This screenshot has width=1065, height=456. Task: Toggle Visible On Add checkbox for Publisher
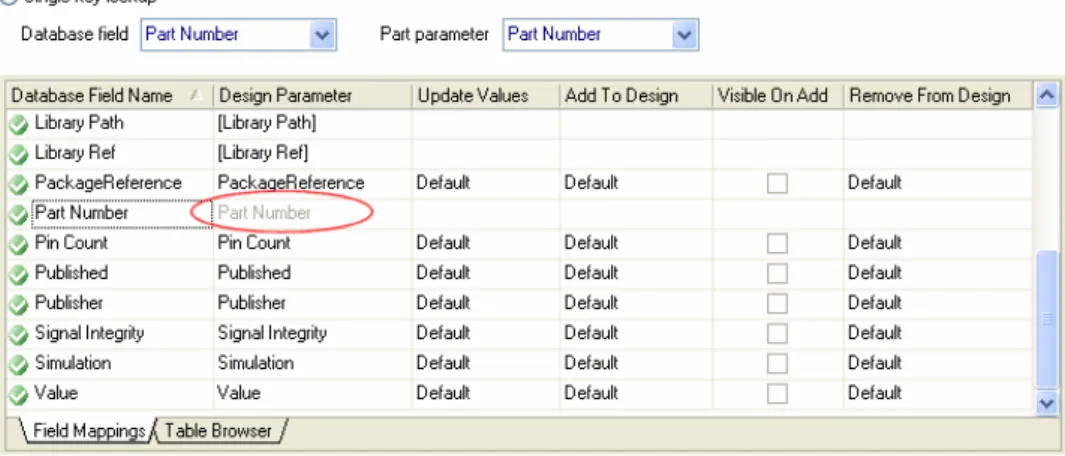(x=777, y=303)
